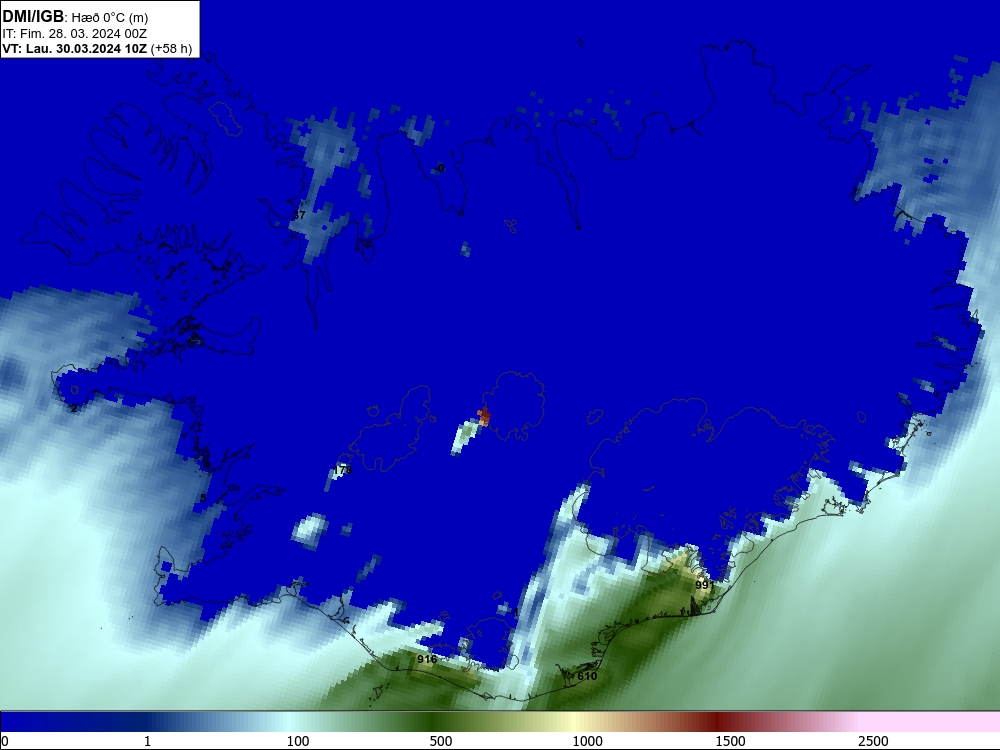
Task: Click the 2500 label on the color scale
Action: [873, 741]
